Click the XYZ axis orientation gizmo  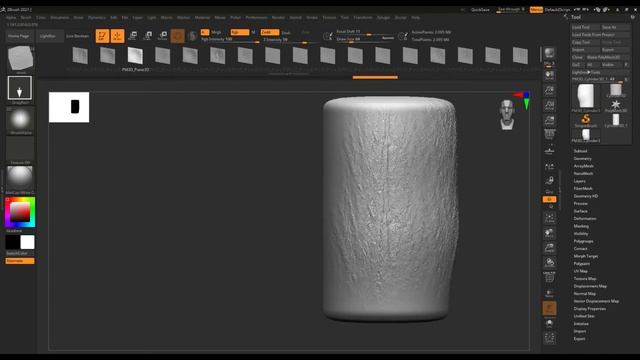(523, 100)
